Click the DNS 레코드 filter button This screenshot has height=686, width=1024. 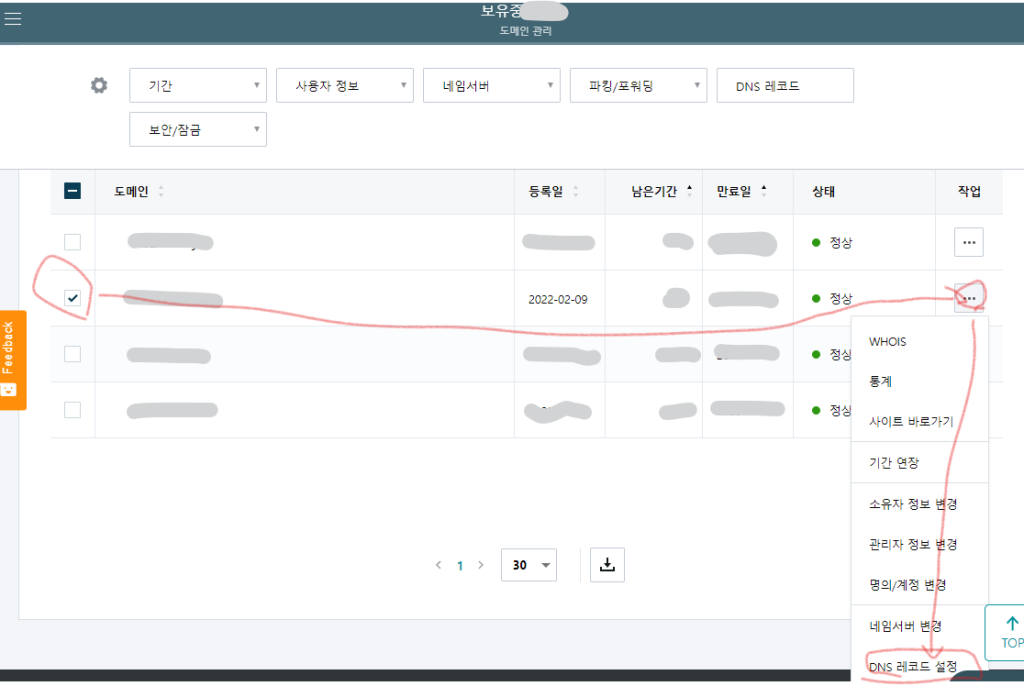pyautogui.click(x=785, y=86)
